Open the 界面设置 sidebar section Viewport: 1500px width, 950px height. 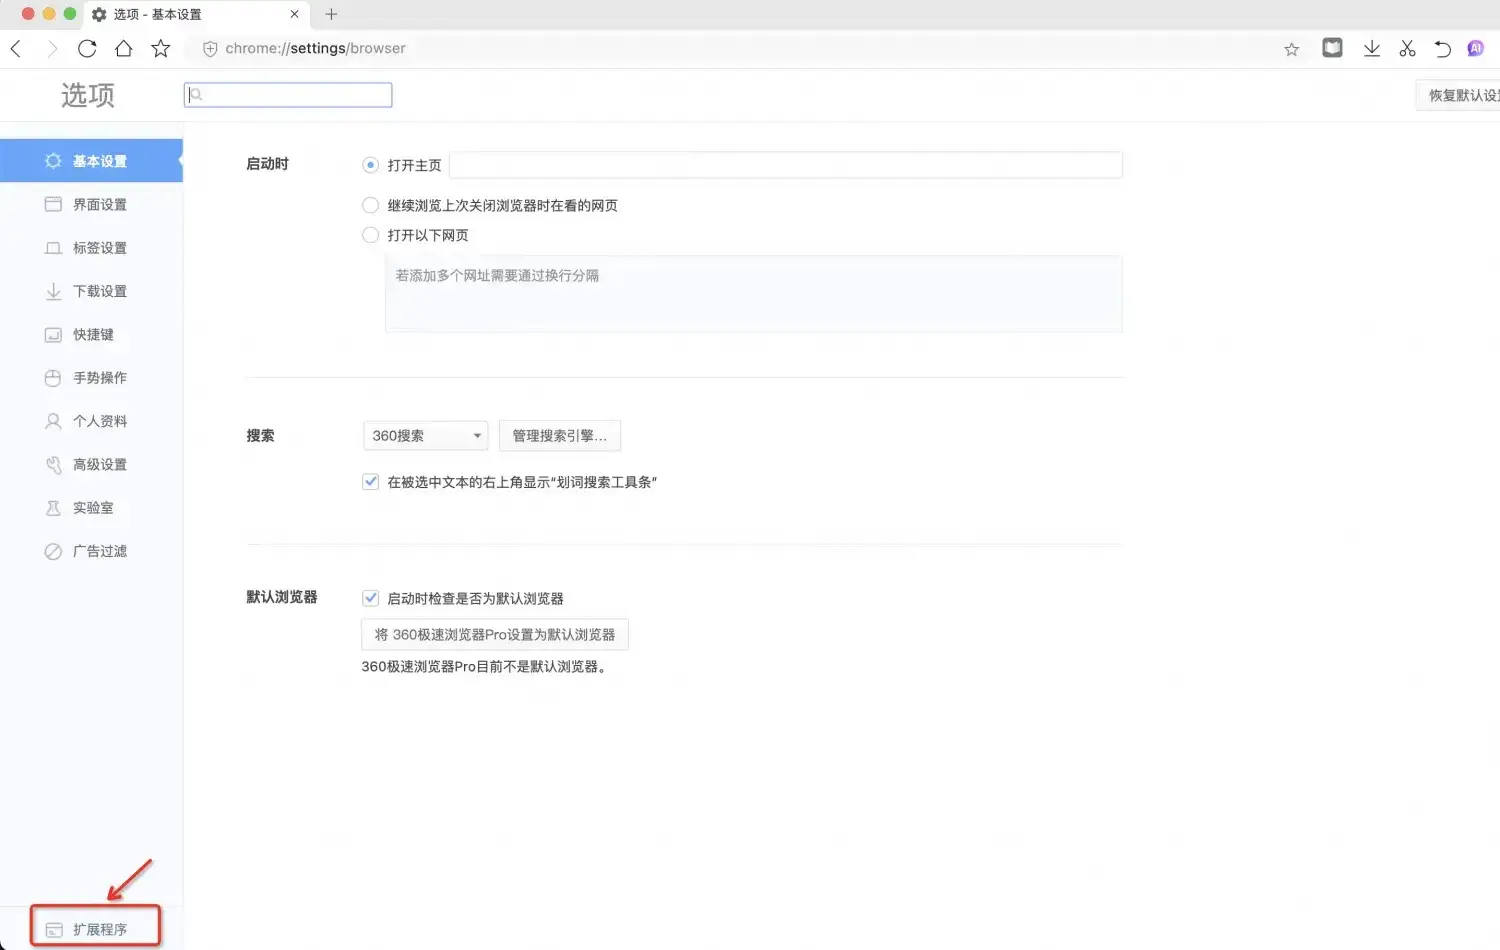99,204
